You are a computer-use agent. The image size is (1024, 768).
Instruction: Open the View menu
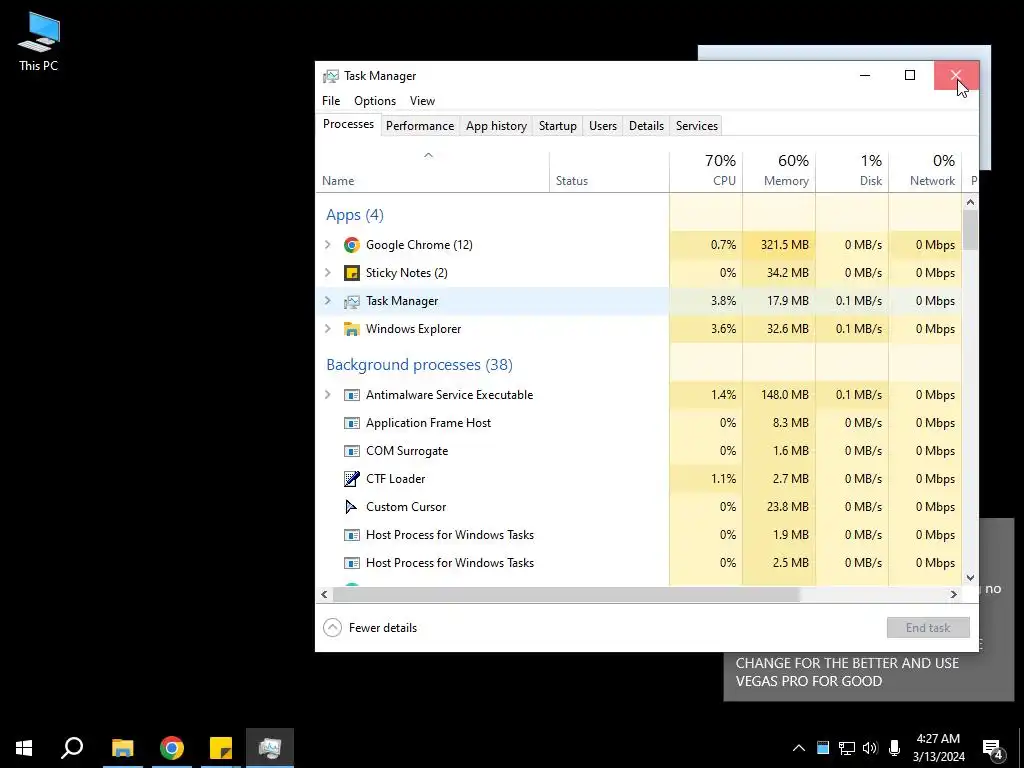coord(423,101)
